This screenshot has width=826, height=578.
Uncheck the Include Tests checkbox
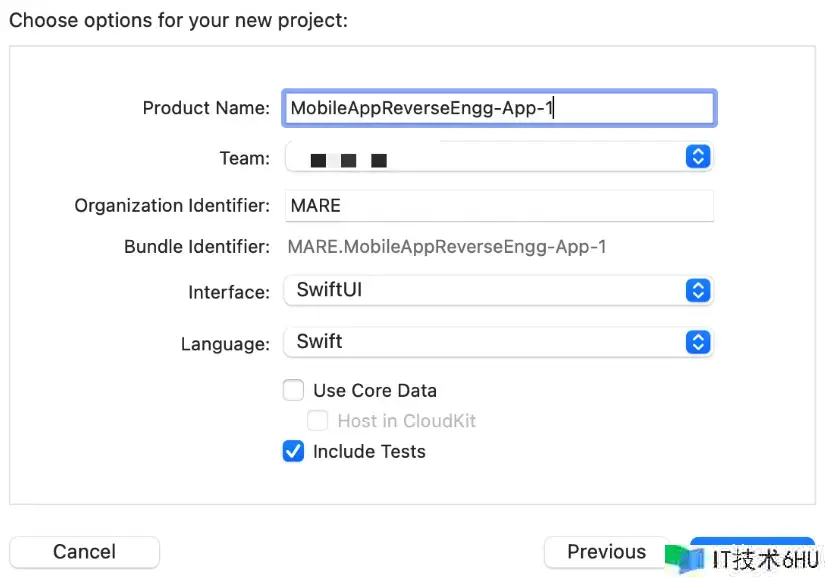pyautogui.click(x=293, y=452)
